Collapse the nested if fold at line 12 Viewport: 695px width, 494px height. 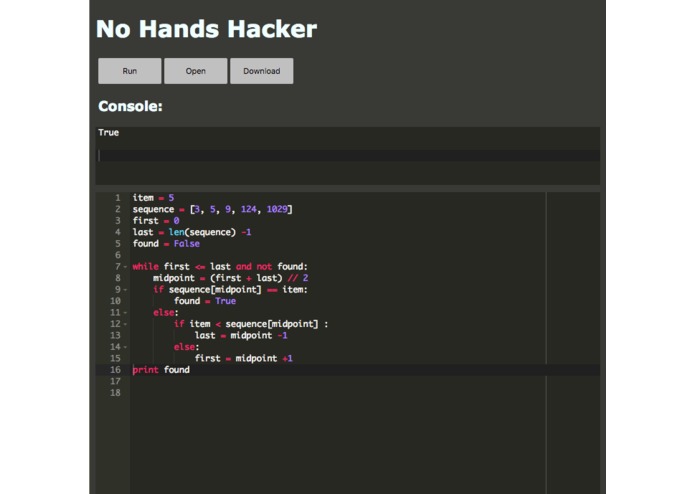(125, 324)
